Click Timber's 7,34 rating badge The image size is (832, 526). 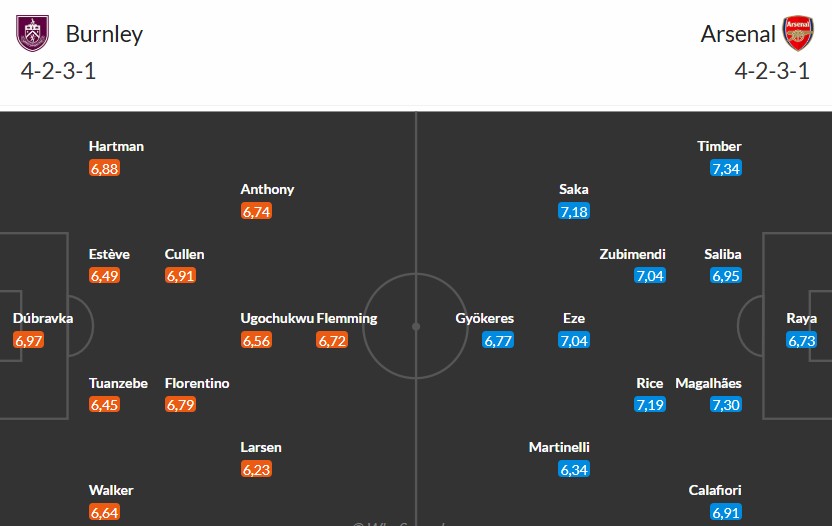coord(726,168)
